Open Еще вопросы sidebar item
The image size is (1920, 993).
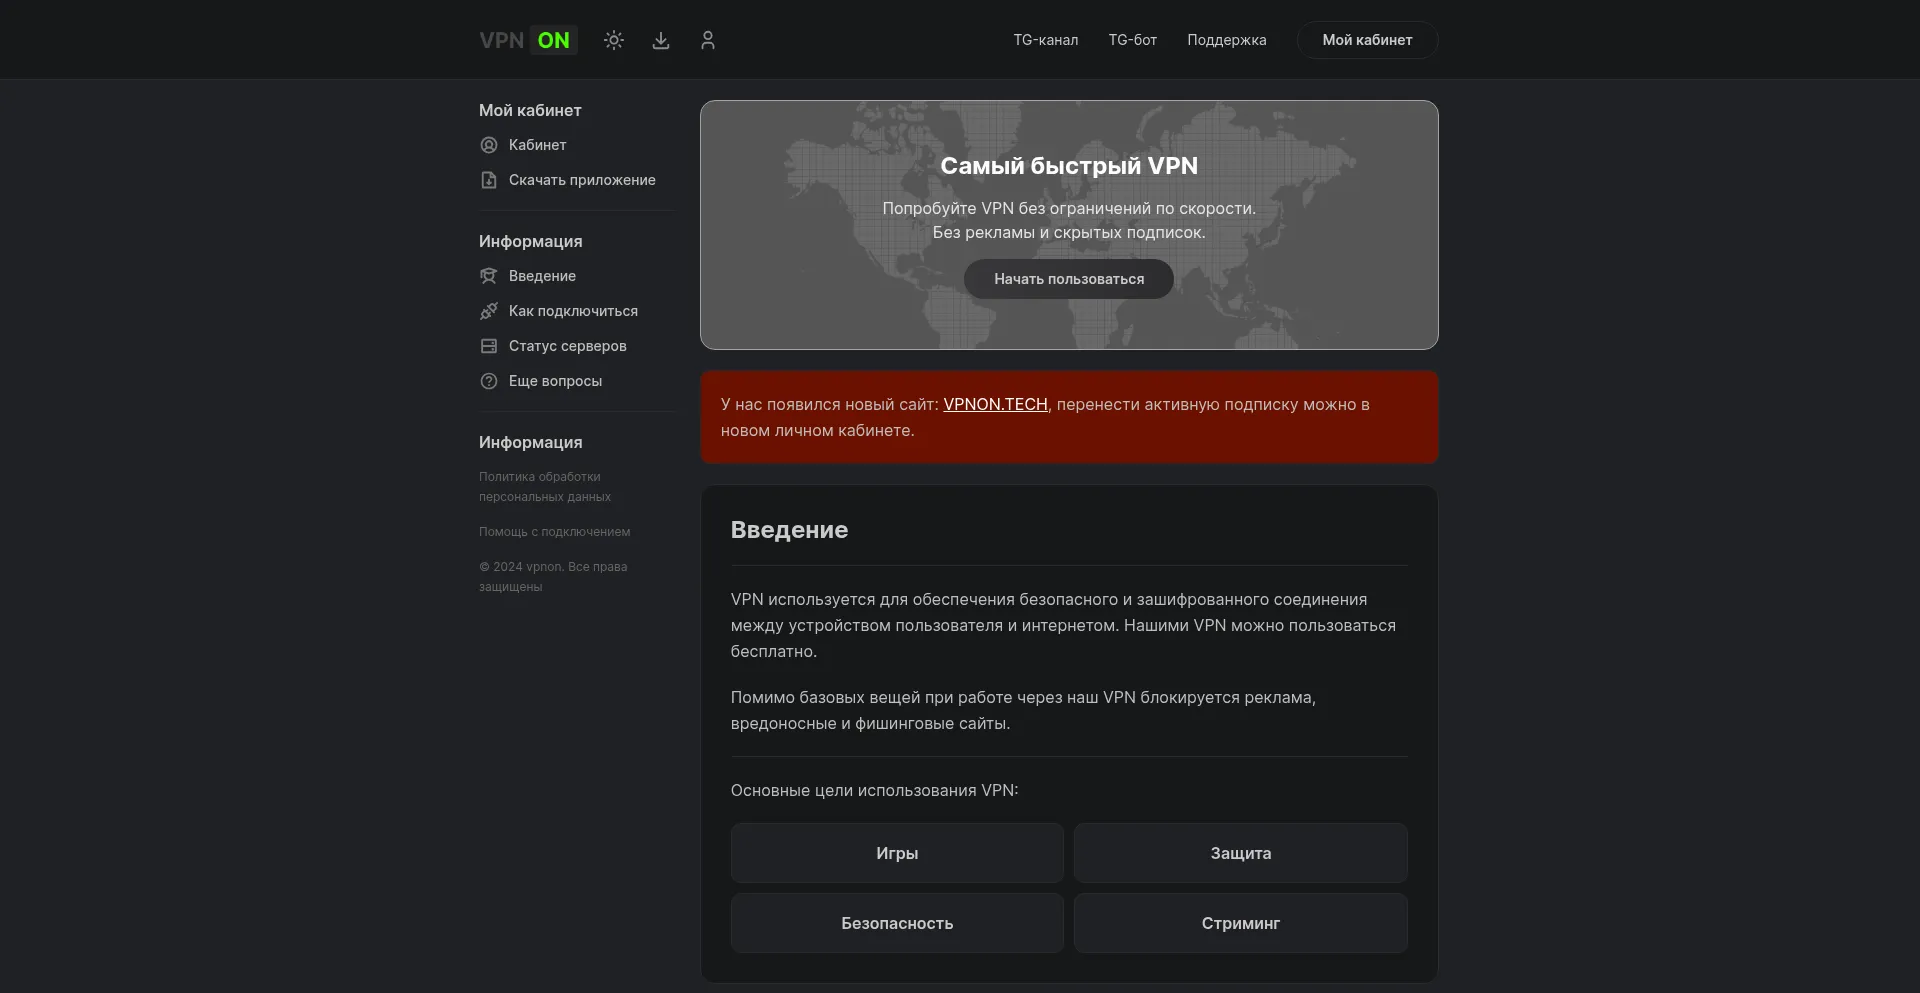[555, 381]
